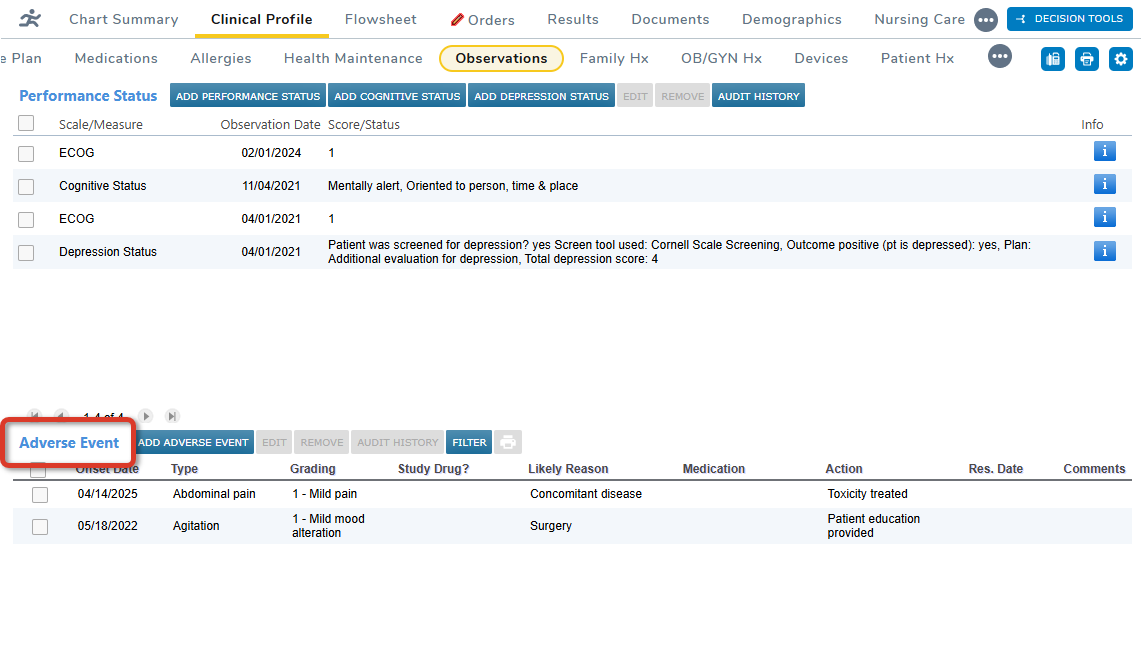Click the Adverse Event EDIT button
1141x656 pixels.
[x=274, y=442]
